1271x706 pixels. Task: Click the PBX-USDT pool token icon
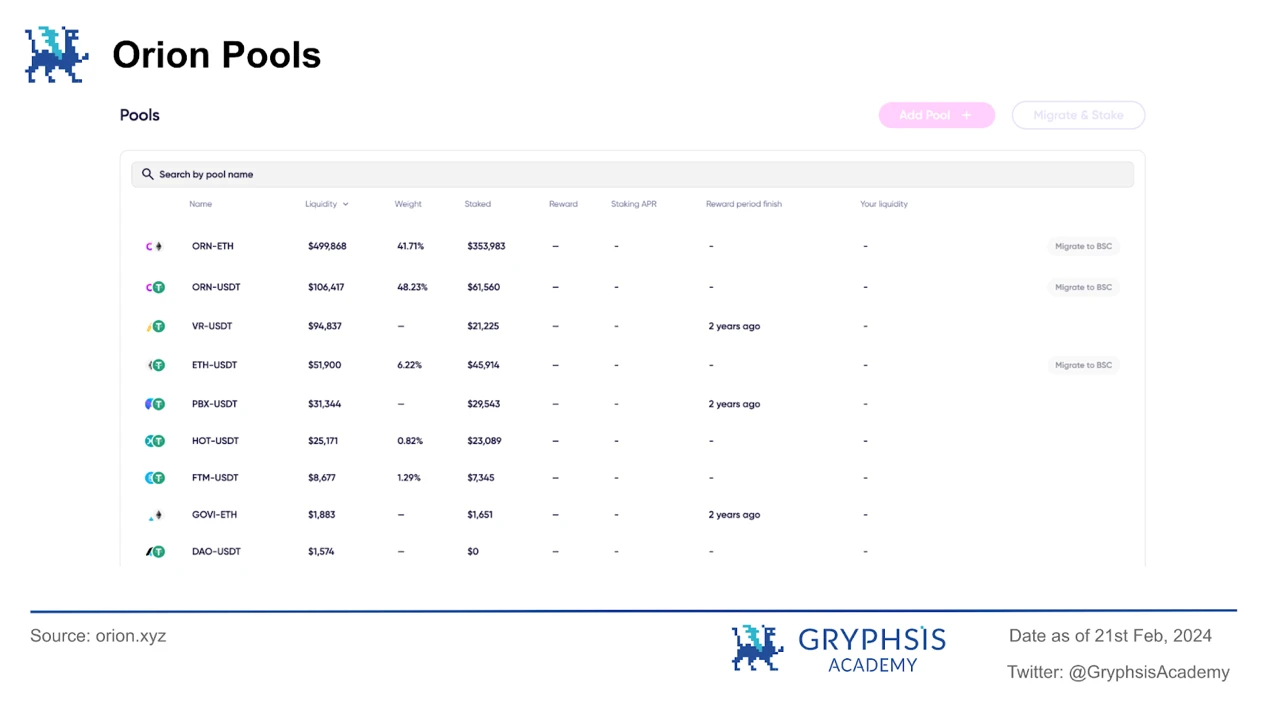(155, 404)
